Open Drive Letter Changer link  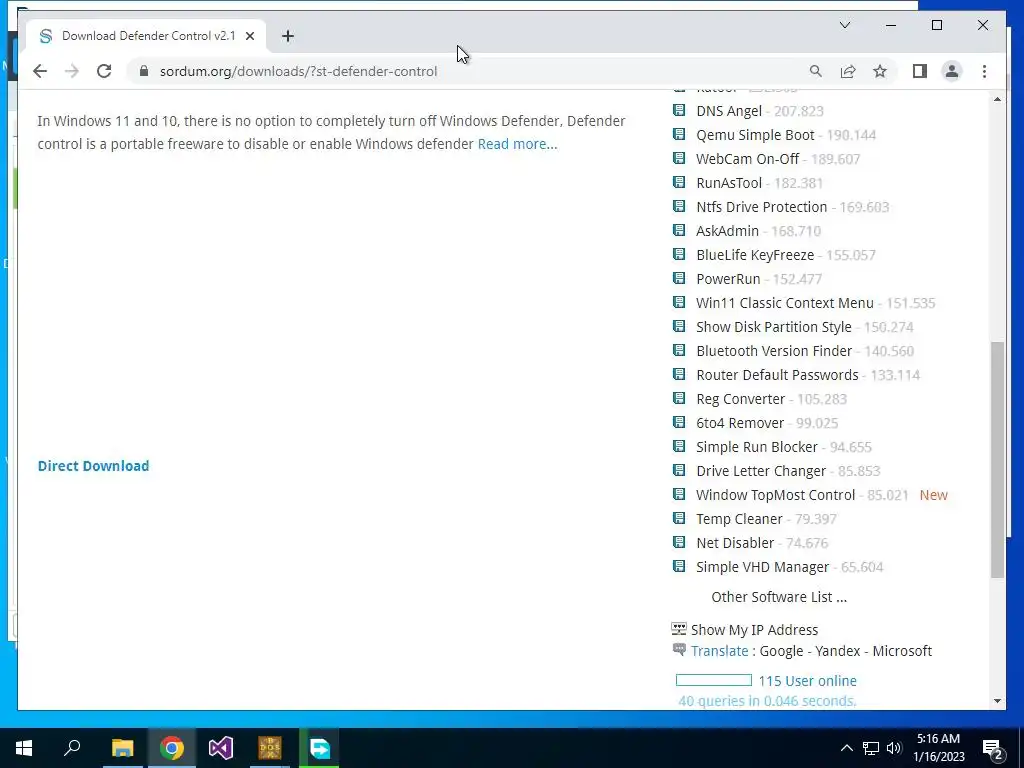(761, 471)
